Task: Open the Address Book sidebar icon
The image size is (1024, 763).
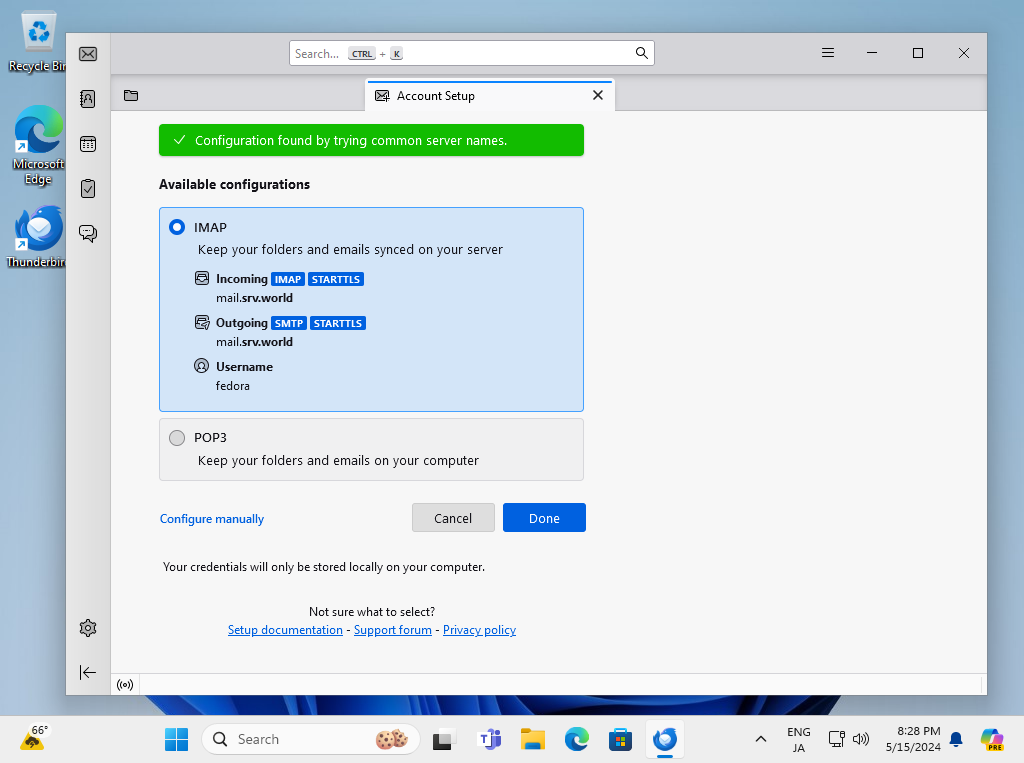Action: pos(88,99)
